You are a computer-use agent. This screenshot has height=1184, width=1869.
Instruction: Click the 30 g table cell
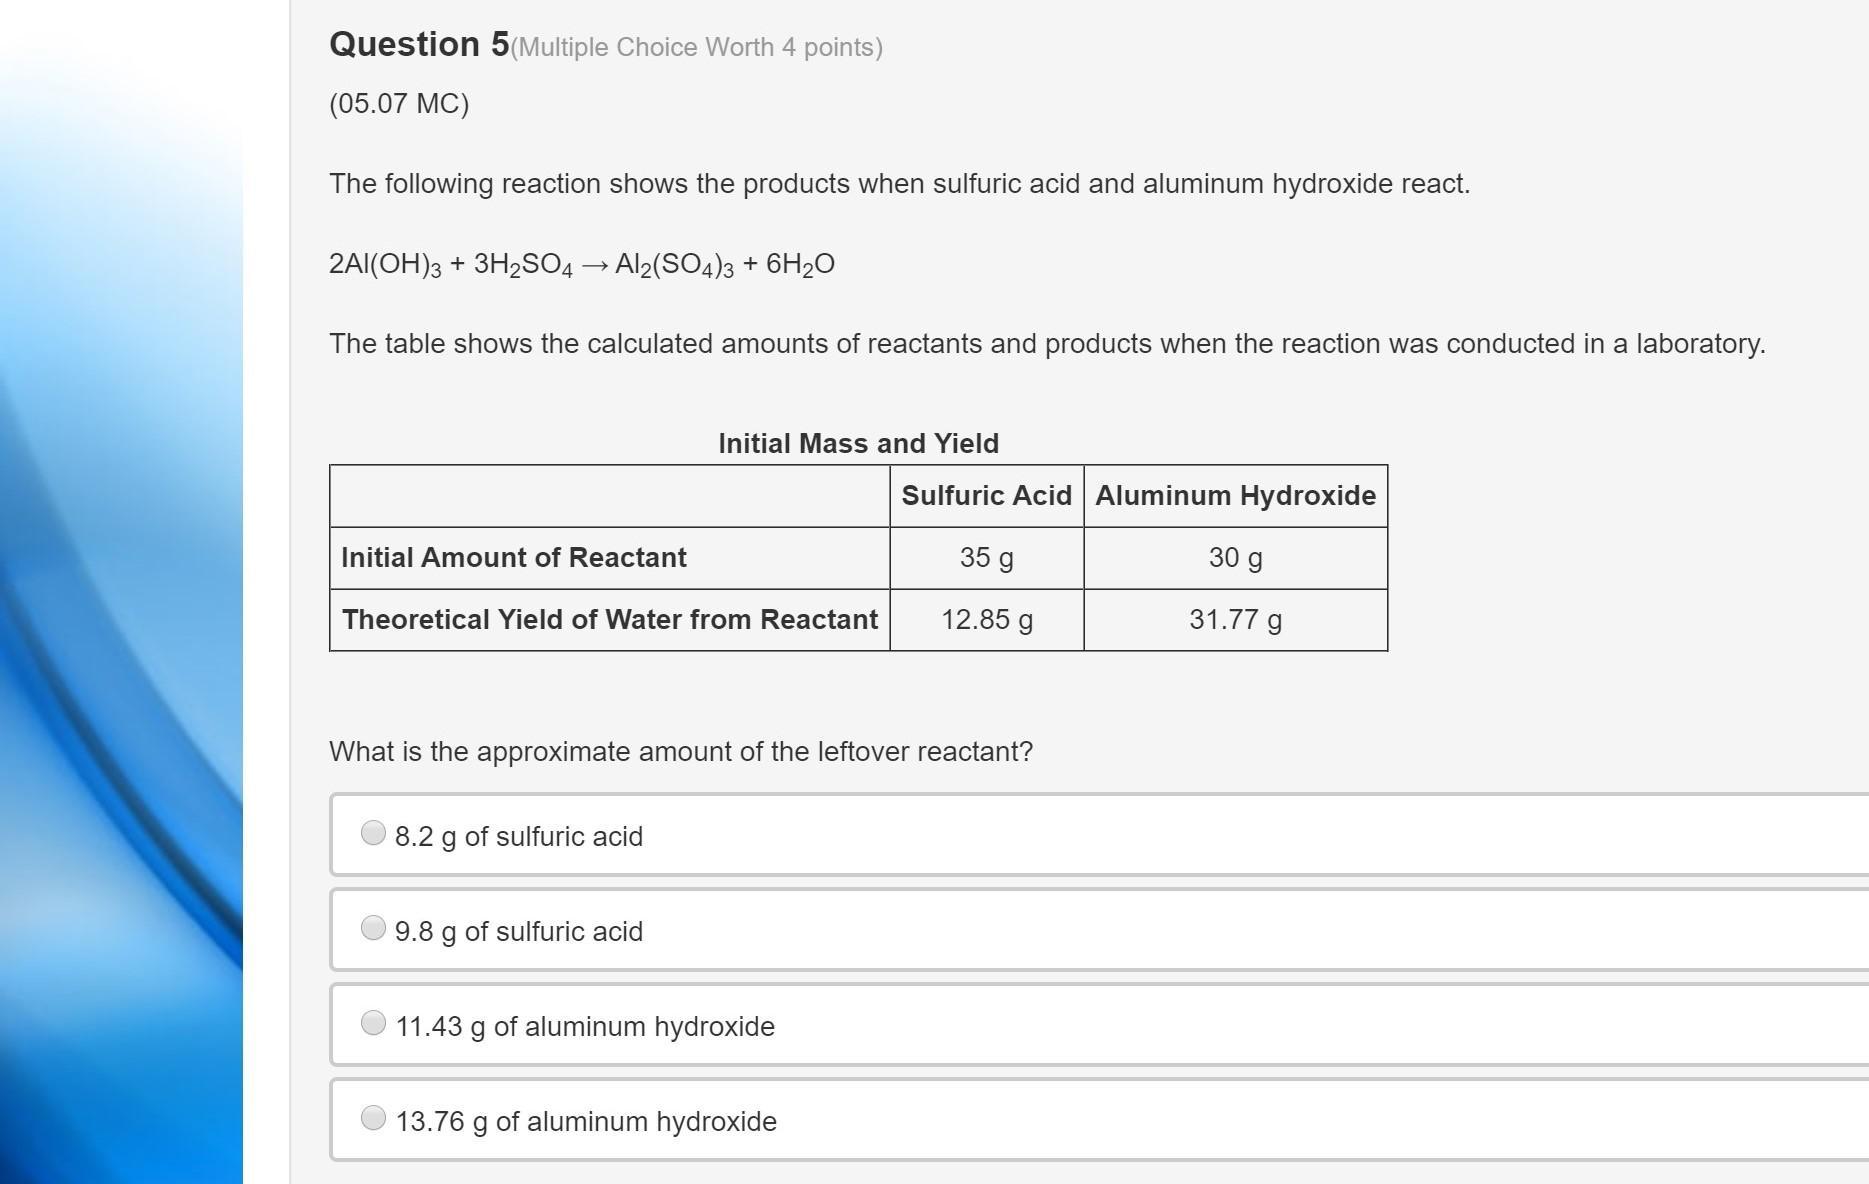[x=1236, y=558]
